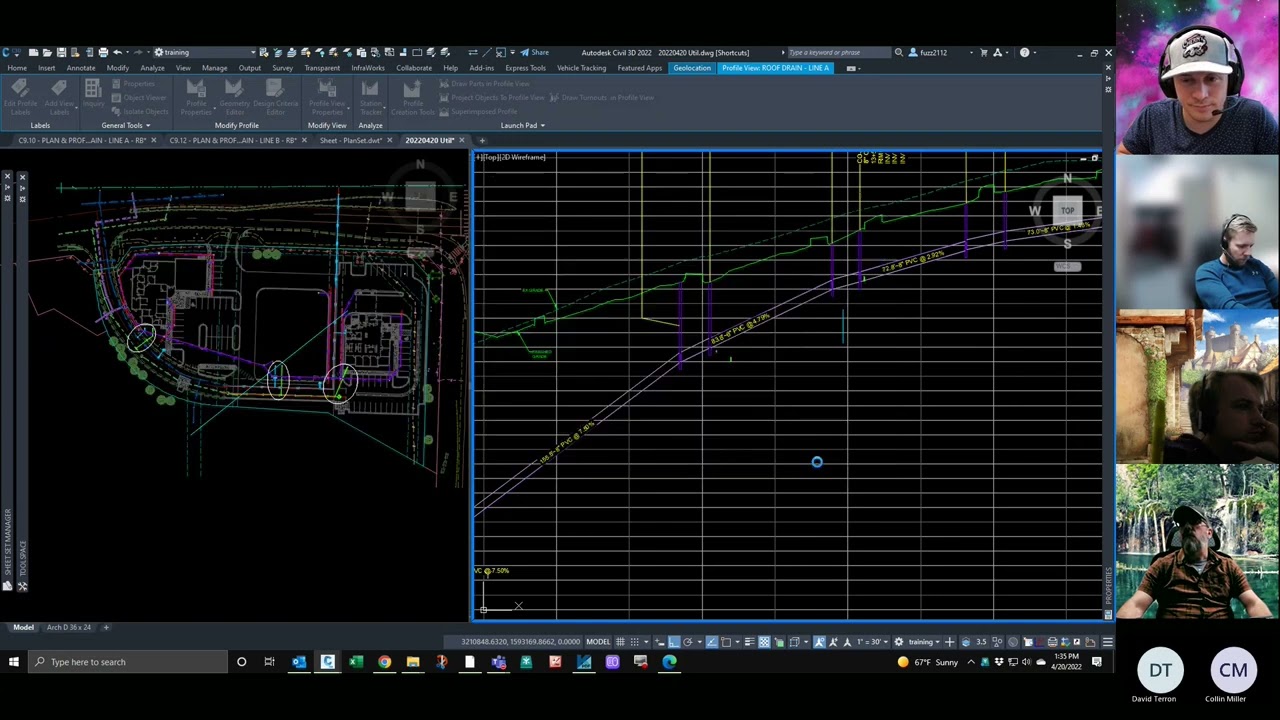Viewport: 1280px width, 720px height.
Task: Click the Windows search box
Action: (126, 661)
